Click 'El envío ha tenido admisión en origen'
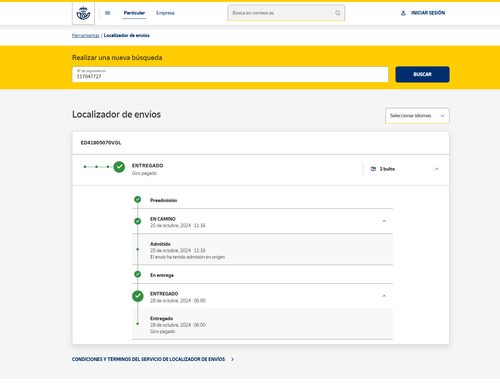This screenshot has height=388, width=500. pyautogui.click(x=187, y=257)
